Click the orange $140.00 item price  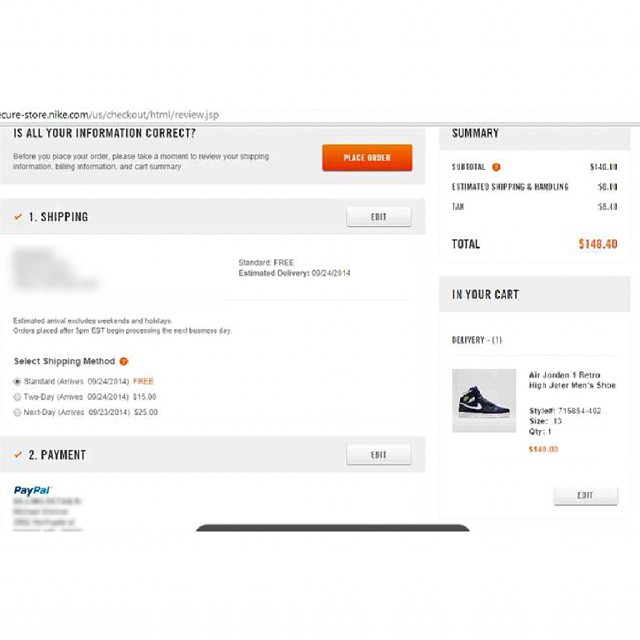543,449
